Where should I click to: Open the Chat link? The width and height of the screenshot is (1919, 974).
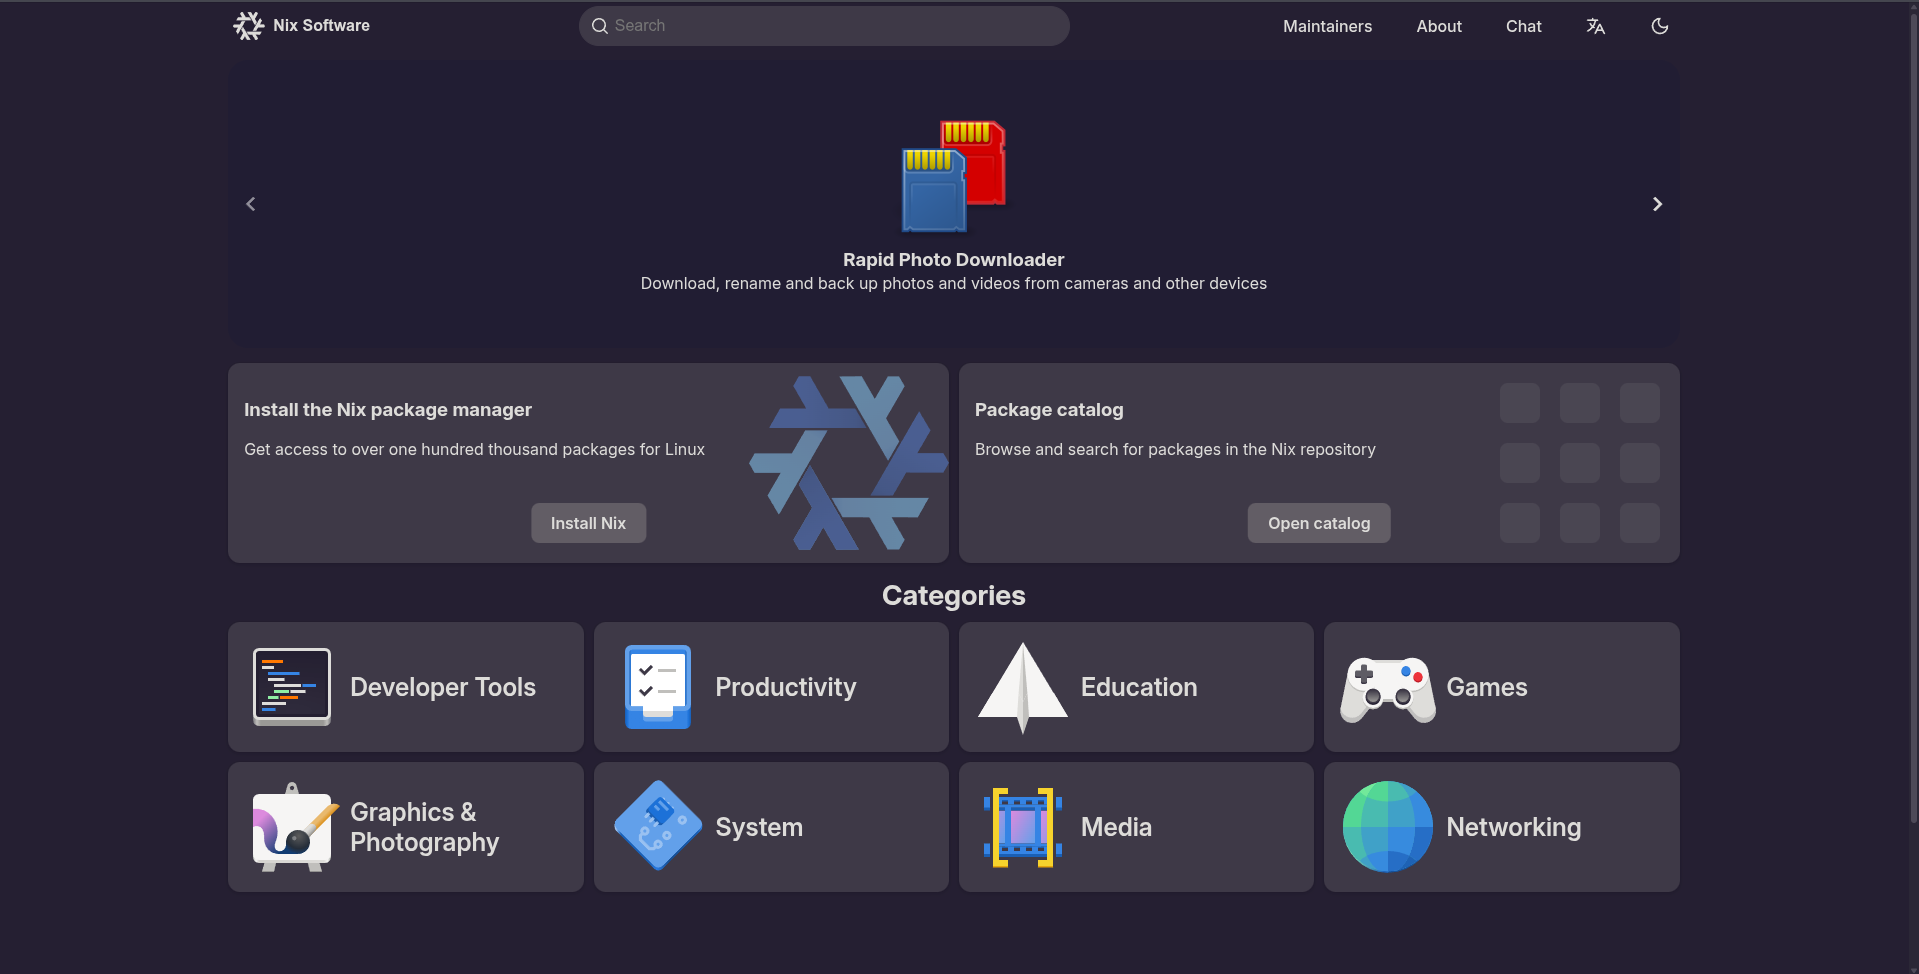pyautogui.click(x=1523, y=26)
